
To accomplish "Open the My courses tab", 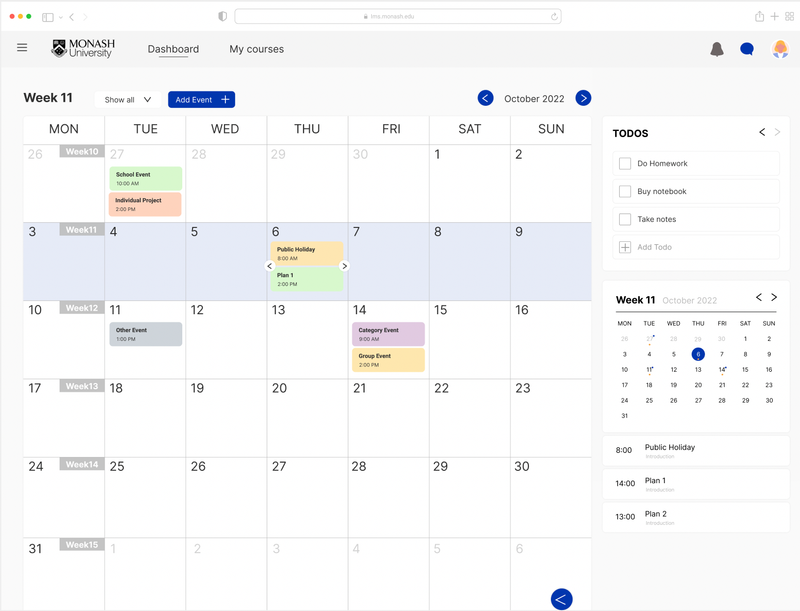I will [x=257, y=49].
